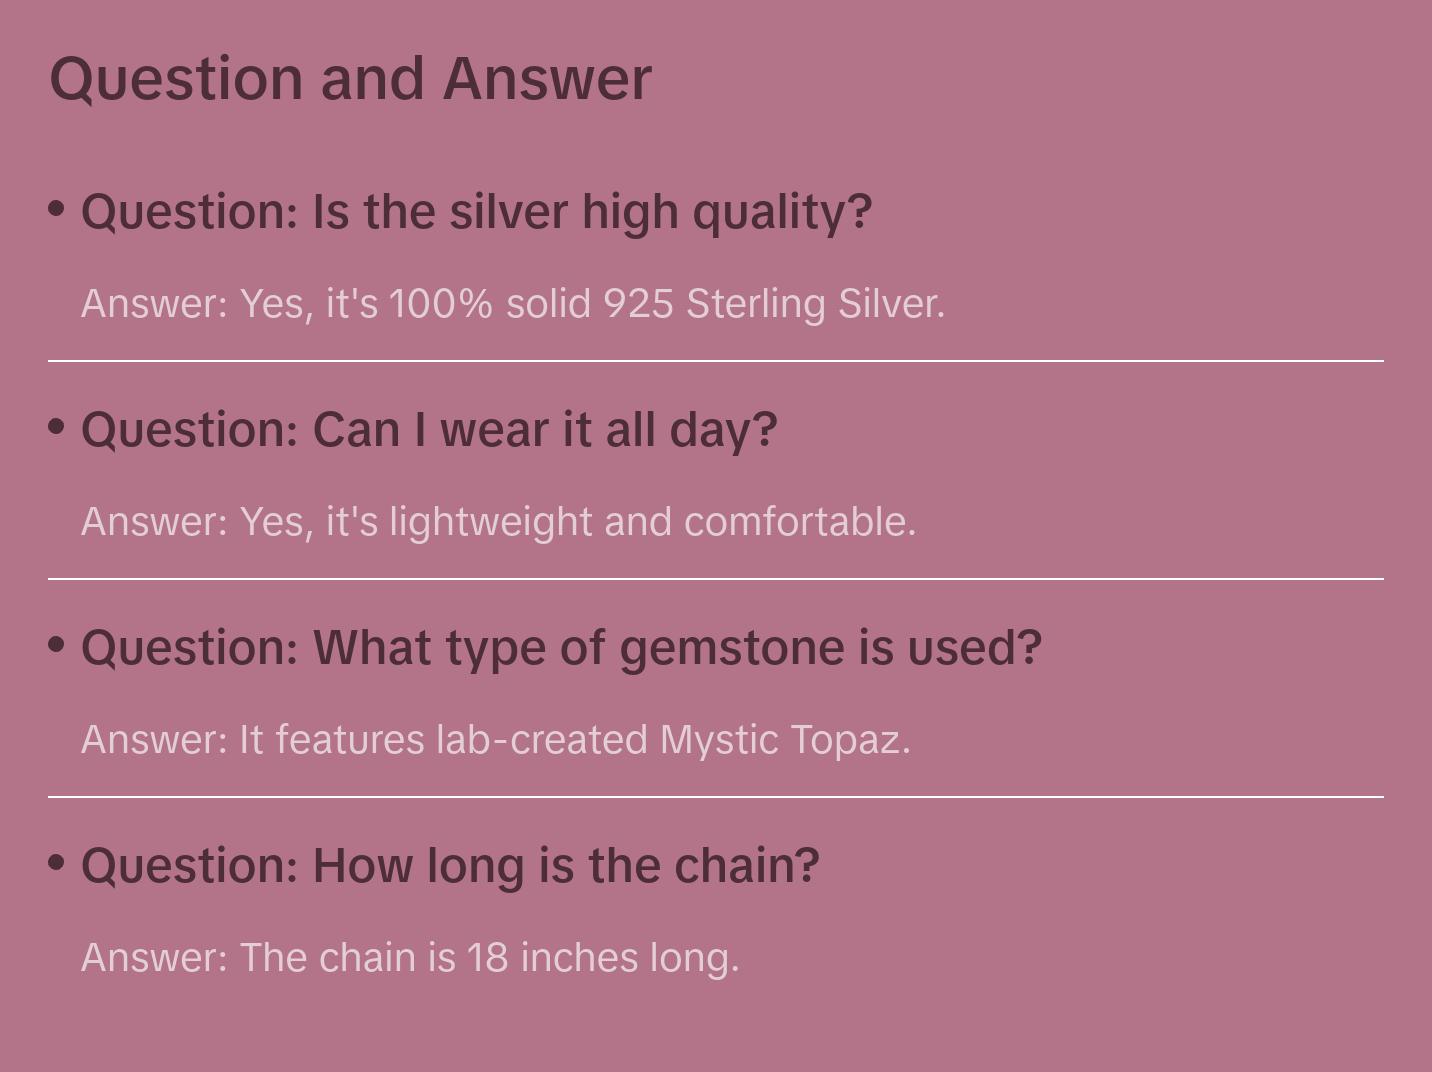Click the "Question and Answer" heading
Screen dimensions: 1432x1072
pyautogui.click(x=350, y=78)
